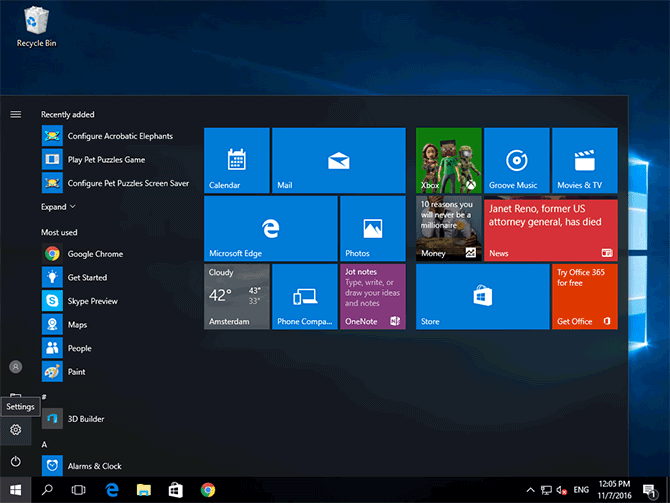This screenshot has width=670, height=503.
Task: Open the Money live tile
Action: [x=449, y=229]
